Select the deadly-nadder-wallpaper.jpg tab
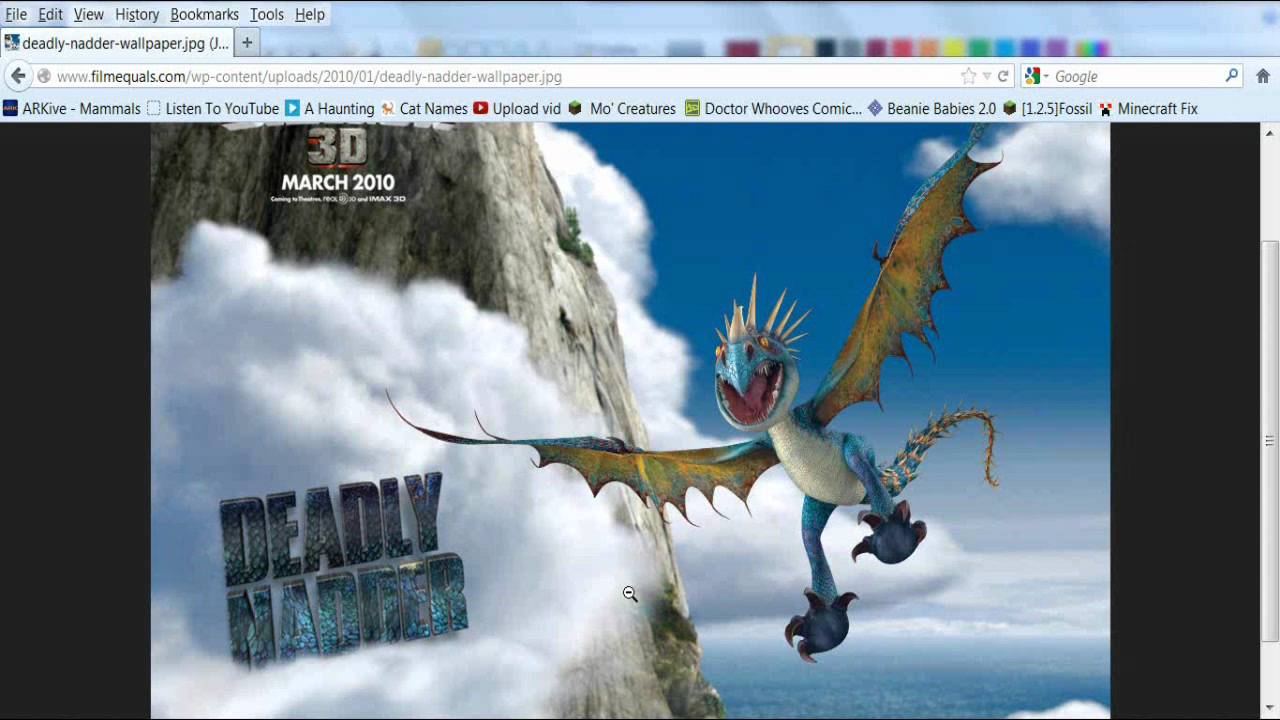The width and height of the screenshot is (1280, 720). (117, 43)
